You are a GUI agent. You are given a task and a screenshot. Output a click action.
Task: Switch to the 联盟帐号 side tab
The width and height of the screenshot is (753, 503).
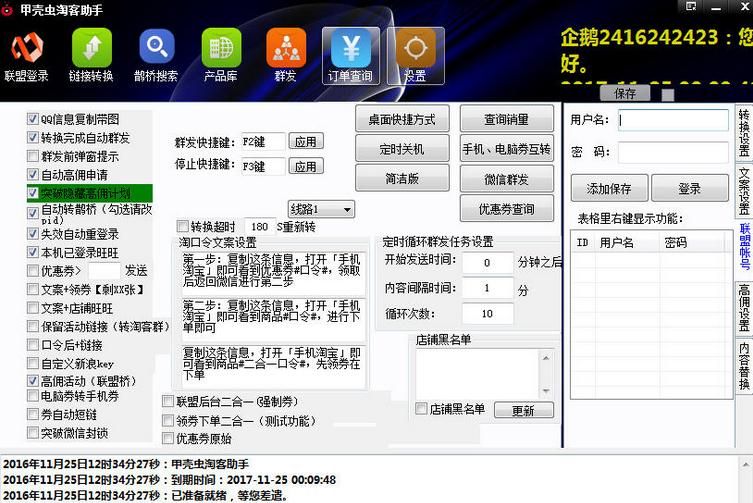click(743, 246)
